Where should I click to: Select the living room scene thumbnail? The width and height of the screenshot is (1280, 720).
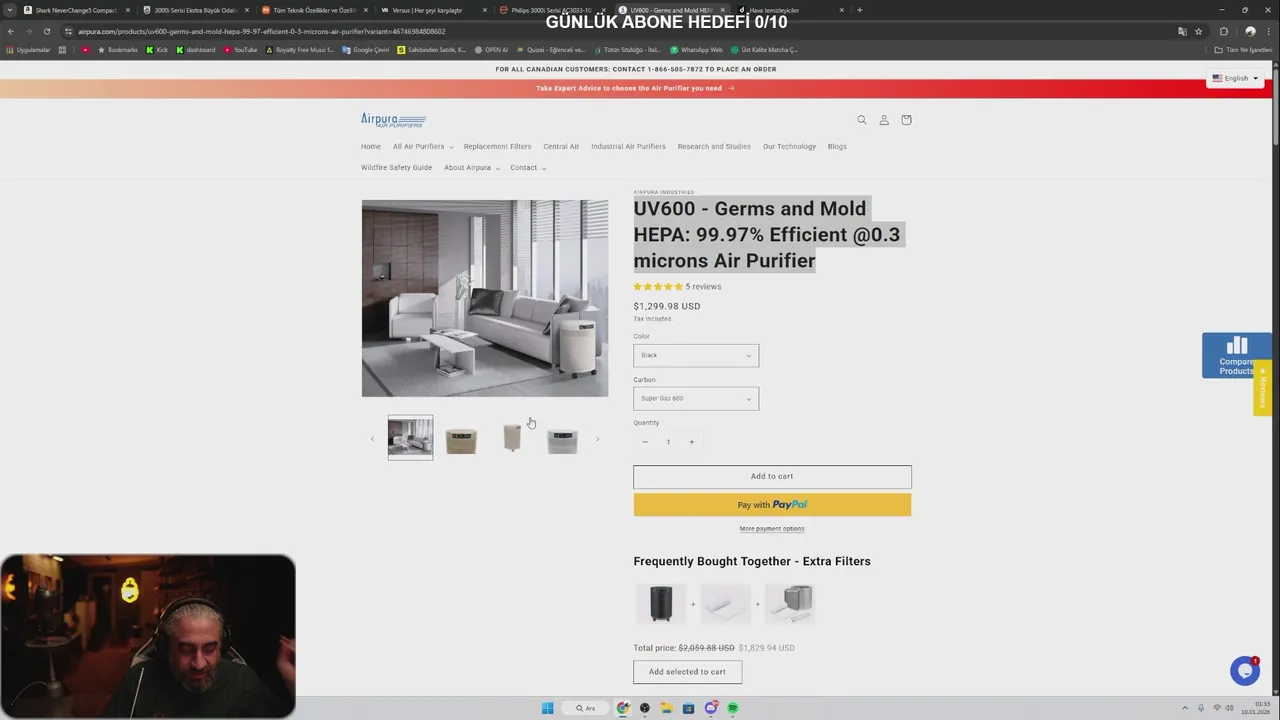click(410, 438)
